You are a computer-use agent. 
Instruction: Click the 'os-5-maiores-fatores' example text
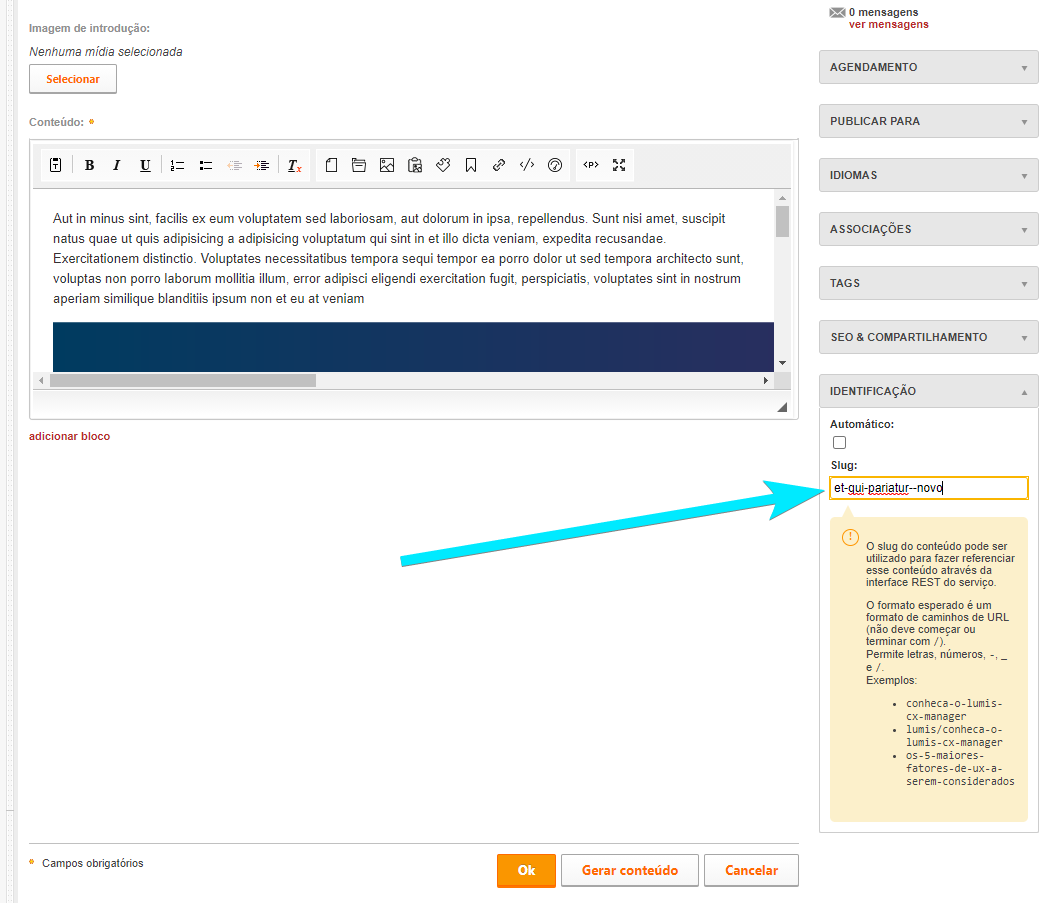[x=960, y=768]
